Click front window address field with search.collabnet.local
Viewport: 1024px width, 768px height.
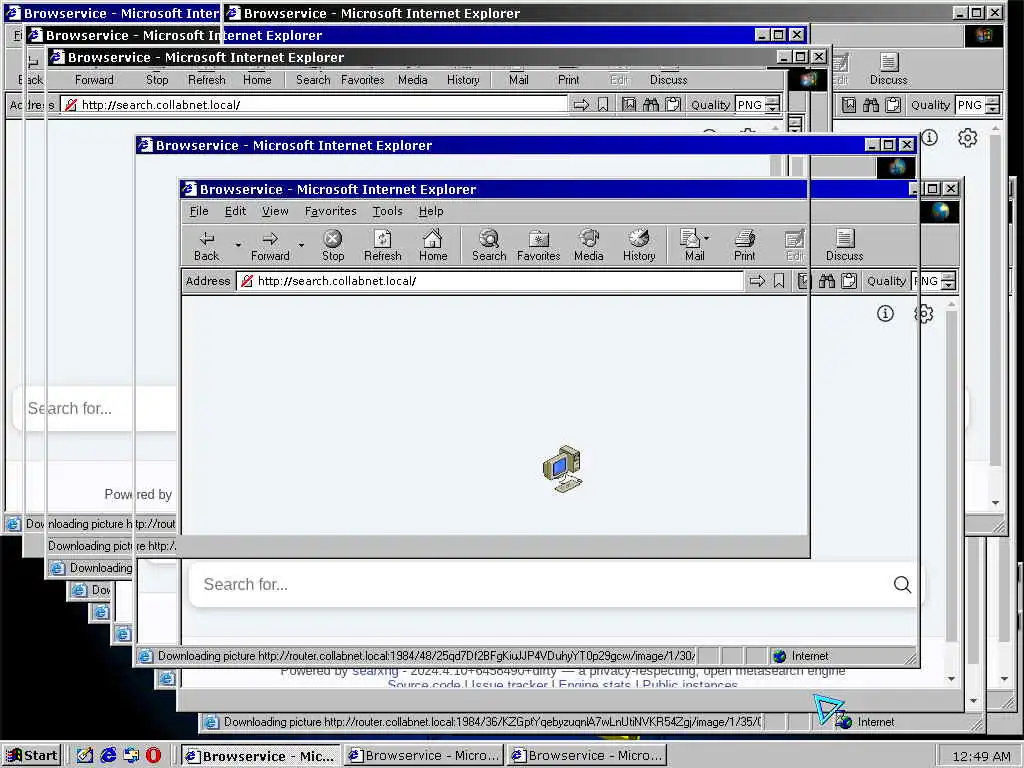pyautogui.click(x=490, y=281)
